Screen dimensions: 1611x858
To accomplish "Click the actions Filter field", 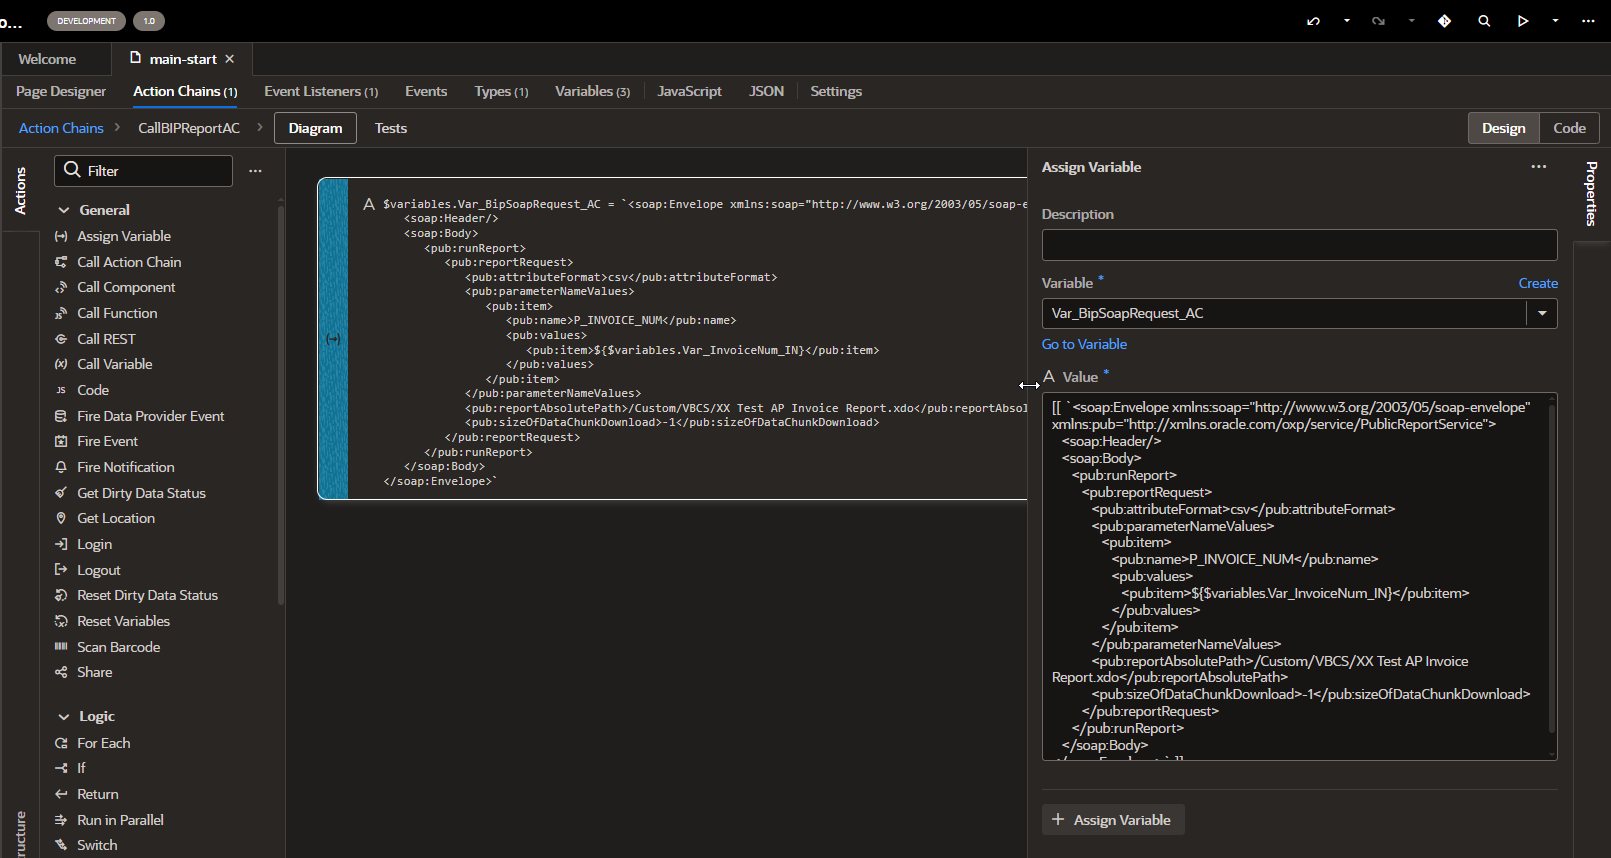I will [x=143, y=171].
